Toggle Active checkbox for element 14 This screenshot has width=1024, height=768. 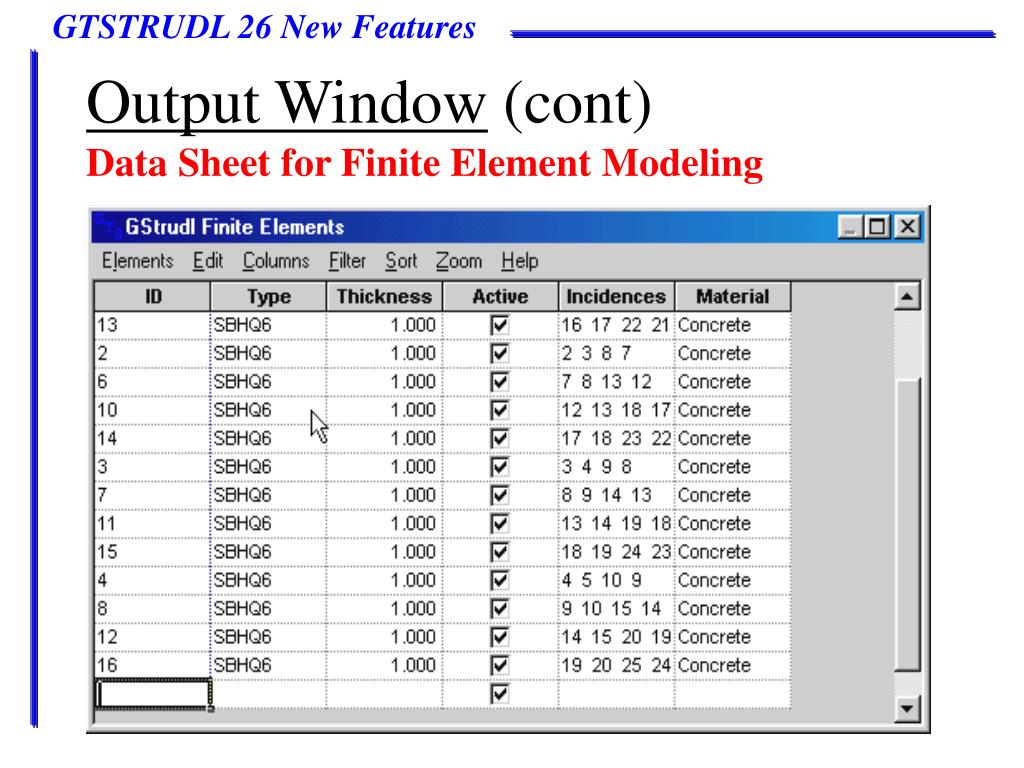(x=500, y=439)
